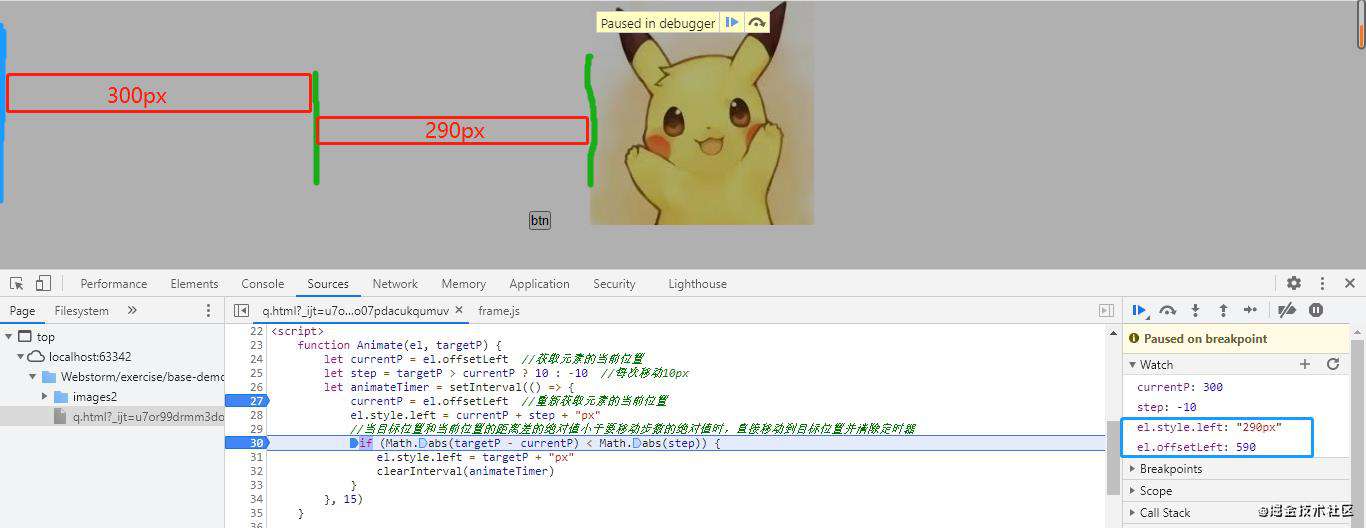This screenshot has width=1366, height=528.
Task: Show more navigator tabs chevron
Action: [132, 311]
